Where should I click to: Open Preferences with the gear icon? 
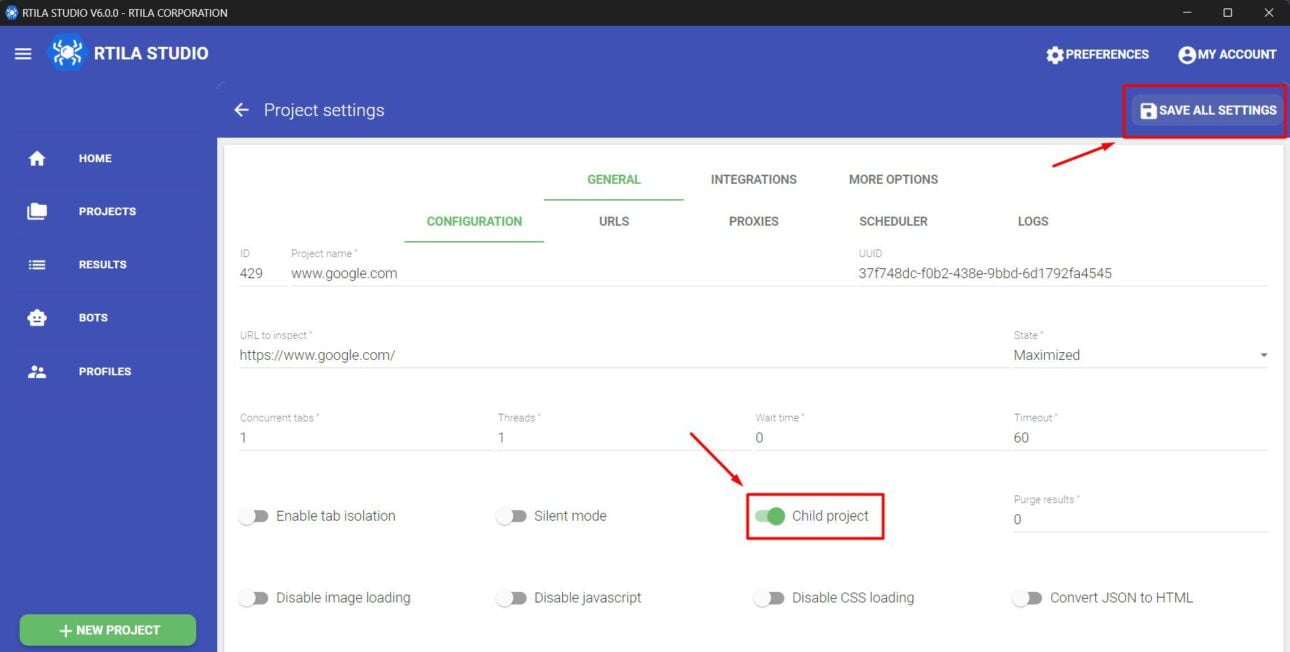(1055, 55)
